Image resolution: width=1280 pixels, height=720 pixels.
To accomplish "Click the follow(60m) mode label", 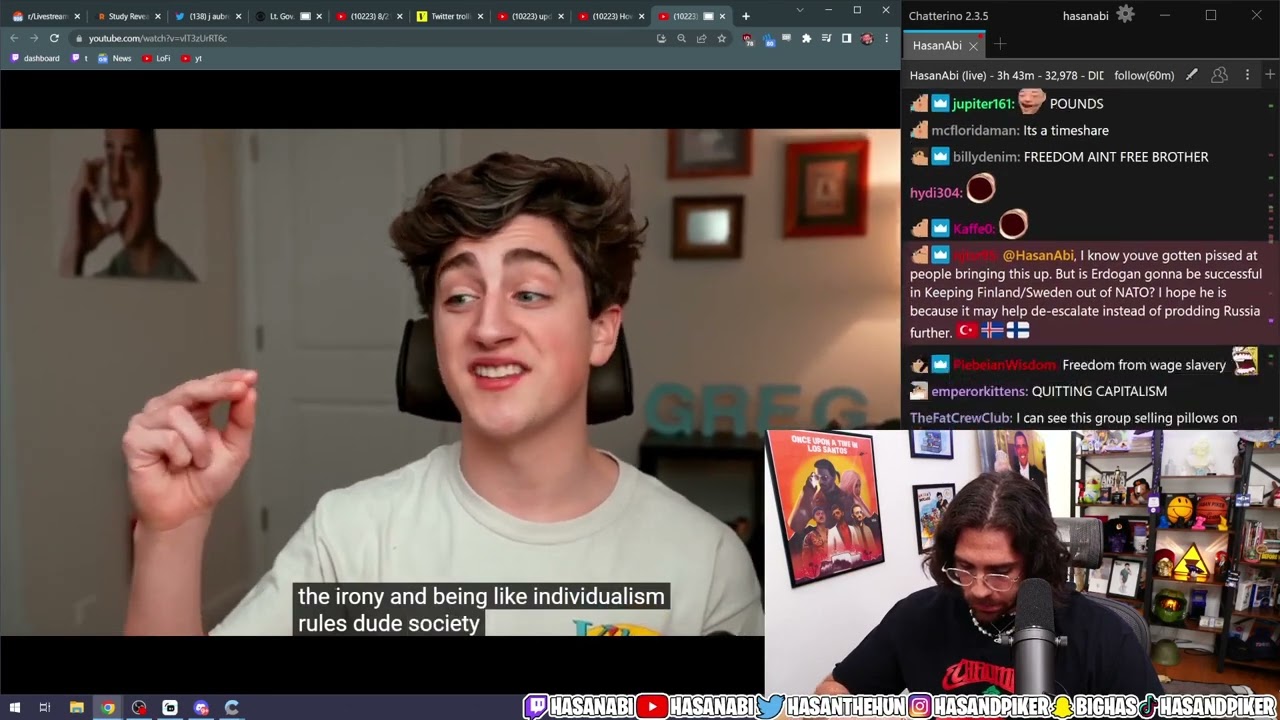I will (x=1144, y=75).
